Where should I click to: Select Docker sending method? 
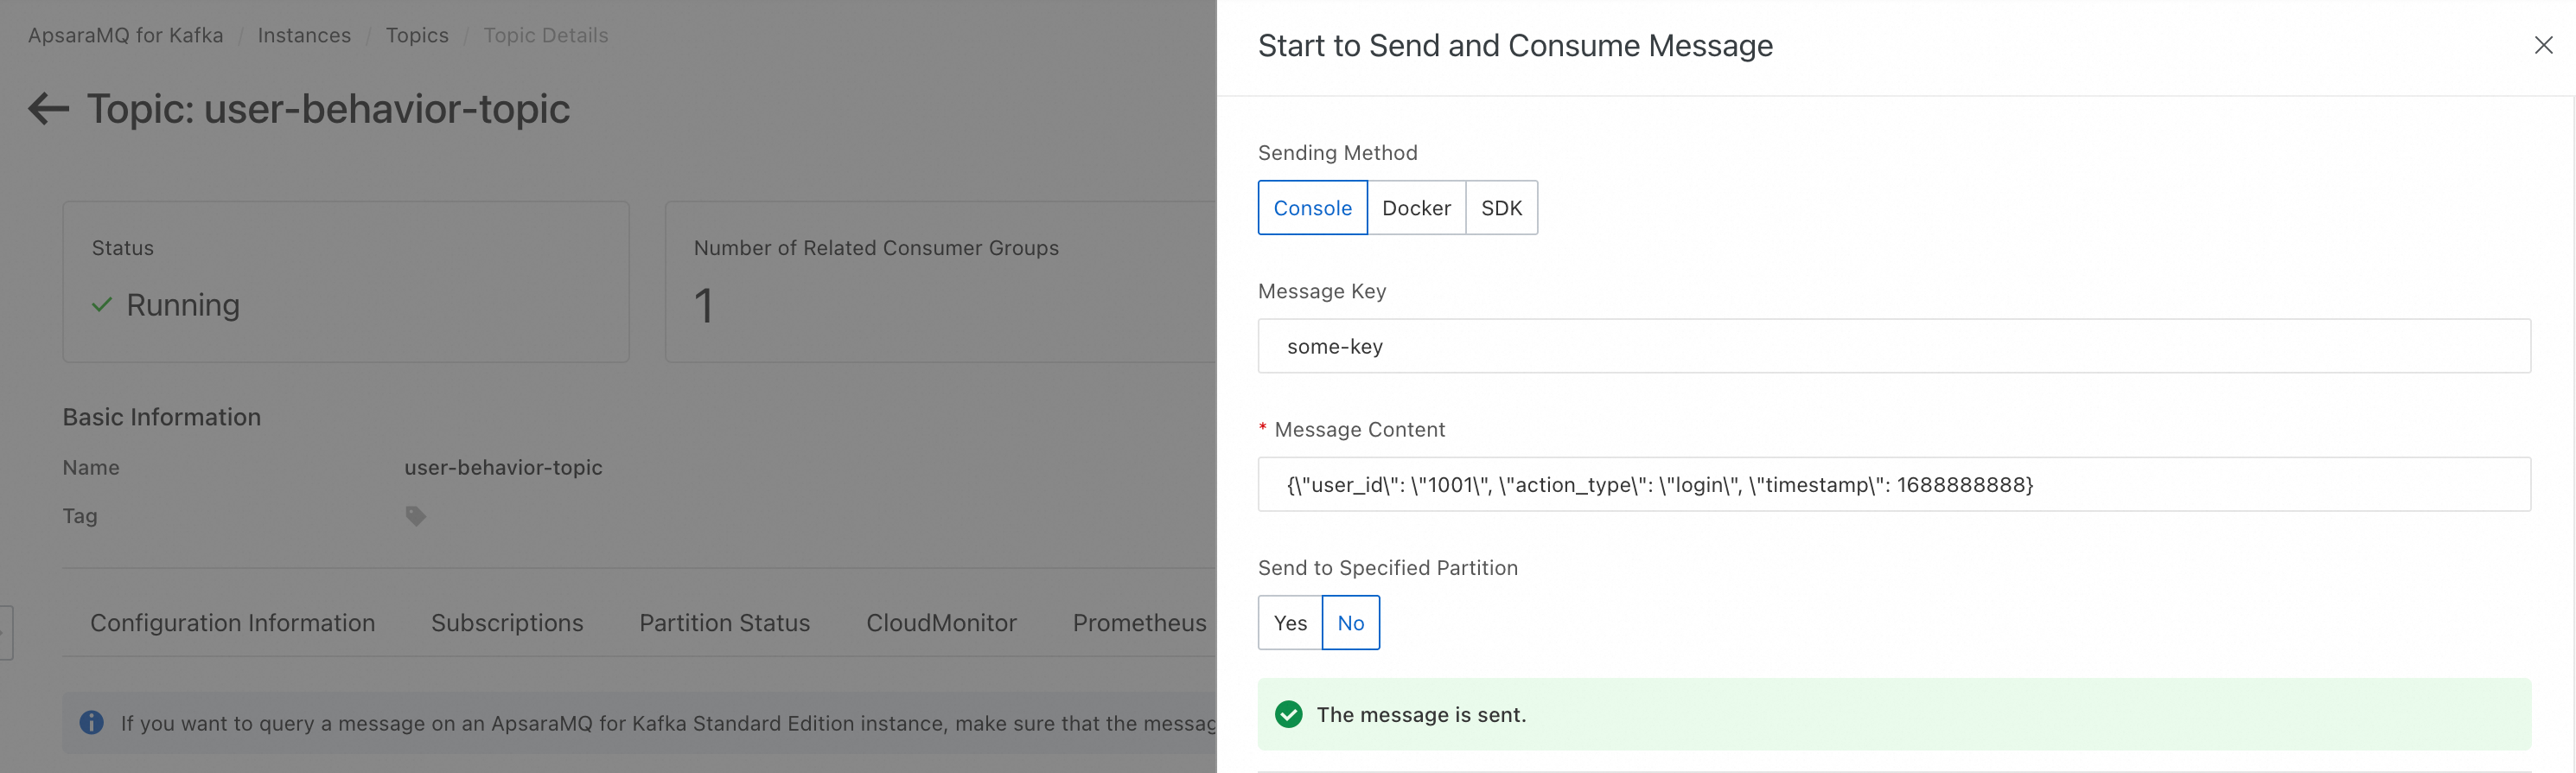[x=1416, y=208]
